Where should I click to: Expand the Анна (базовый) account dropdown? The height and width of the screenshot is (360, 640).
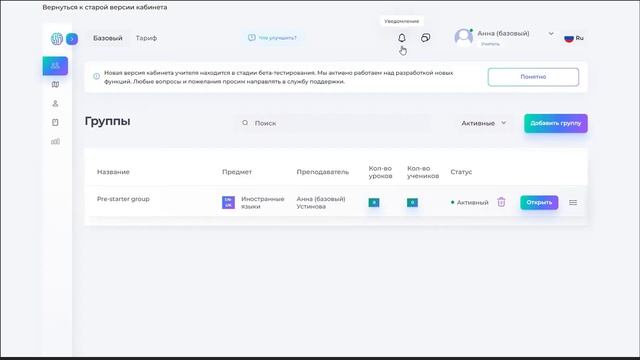pyautogui.click(x=551, y=33)
